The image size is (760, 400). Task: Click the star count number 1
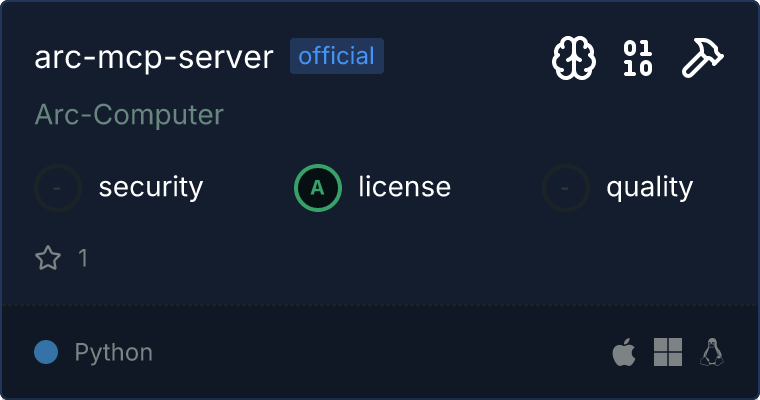coord(83,258)
